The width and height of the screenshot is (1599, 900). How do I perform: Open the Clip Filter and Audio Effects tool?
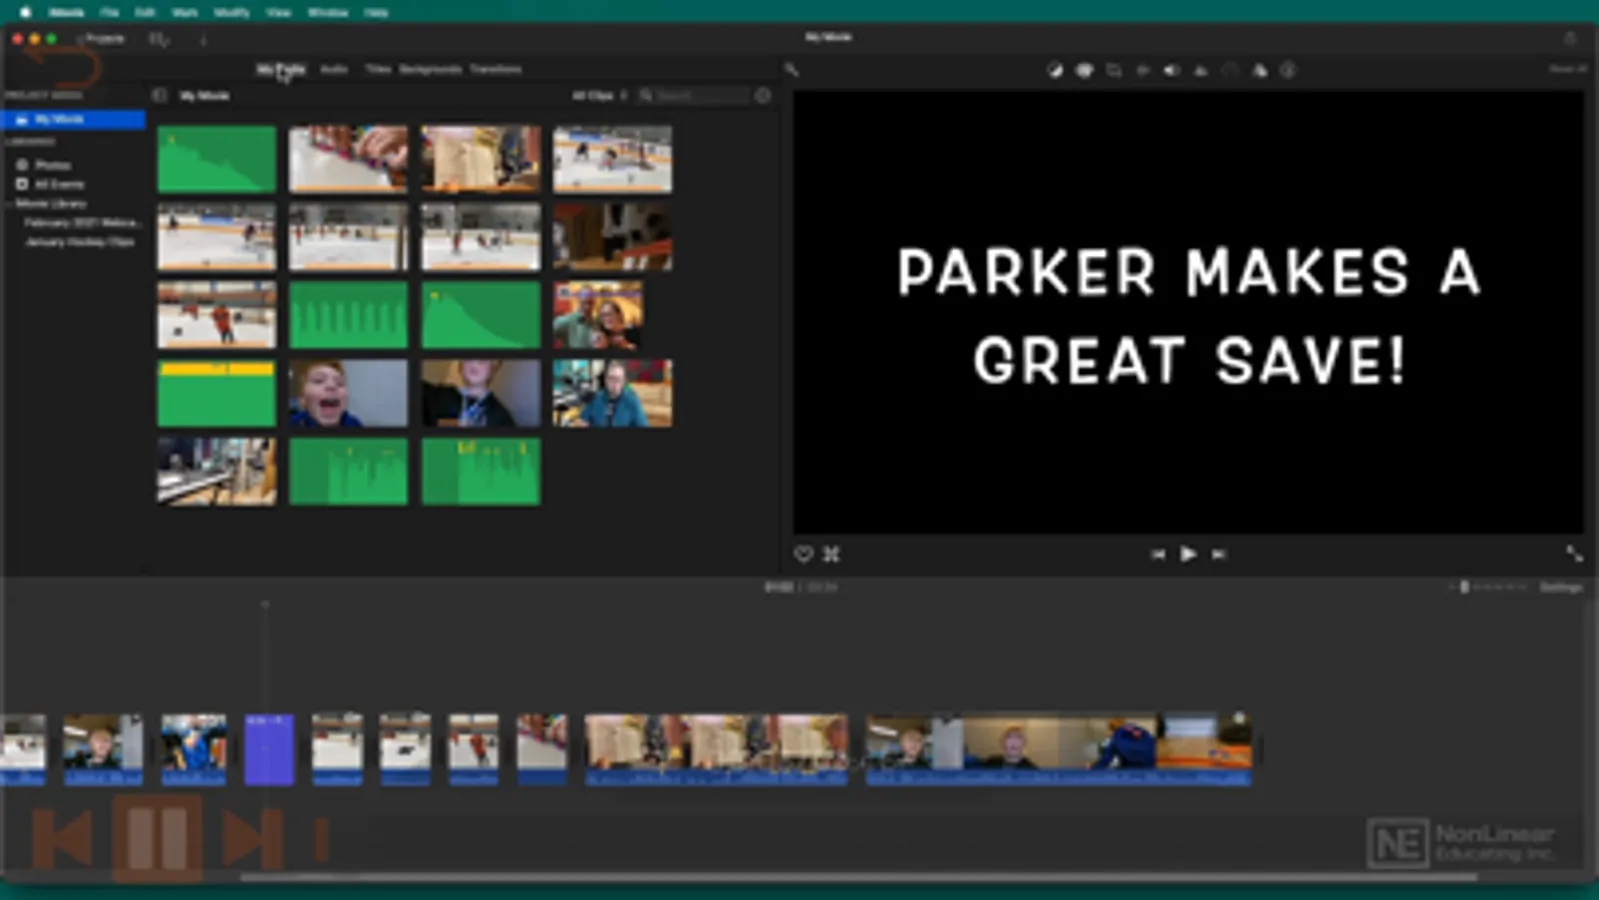pyautogui.click(x=1259, y=70)
